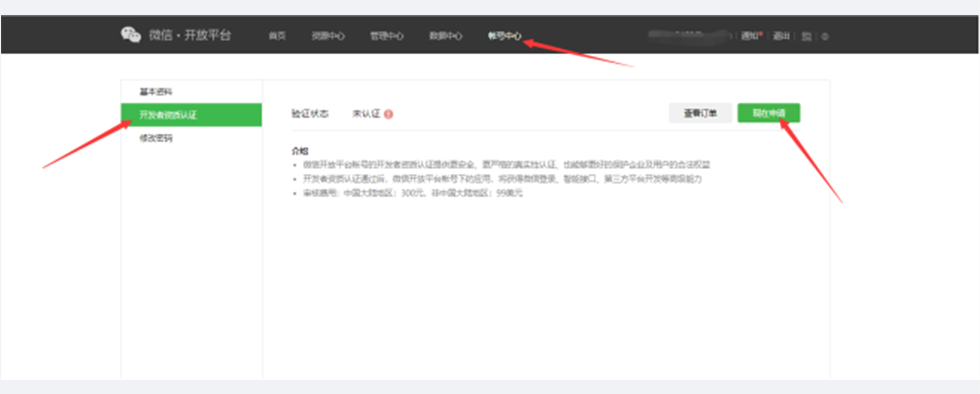Image resolution: width=980 pixels, height=394 pixels.
Task: Open 修改密码 in the left sidebar
Action: point(156,138)
